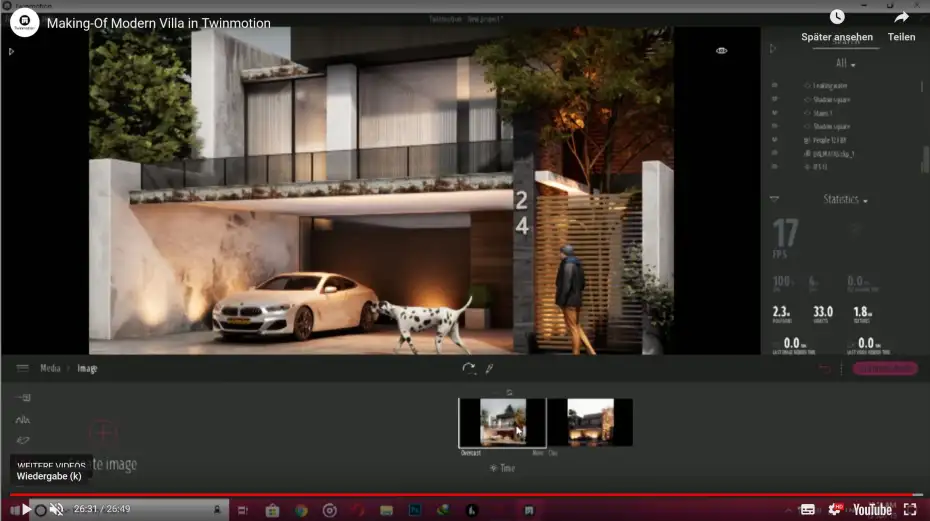Click the 'Overcast' label under thumbnail

pos(471,453)
